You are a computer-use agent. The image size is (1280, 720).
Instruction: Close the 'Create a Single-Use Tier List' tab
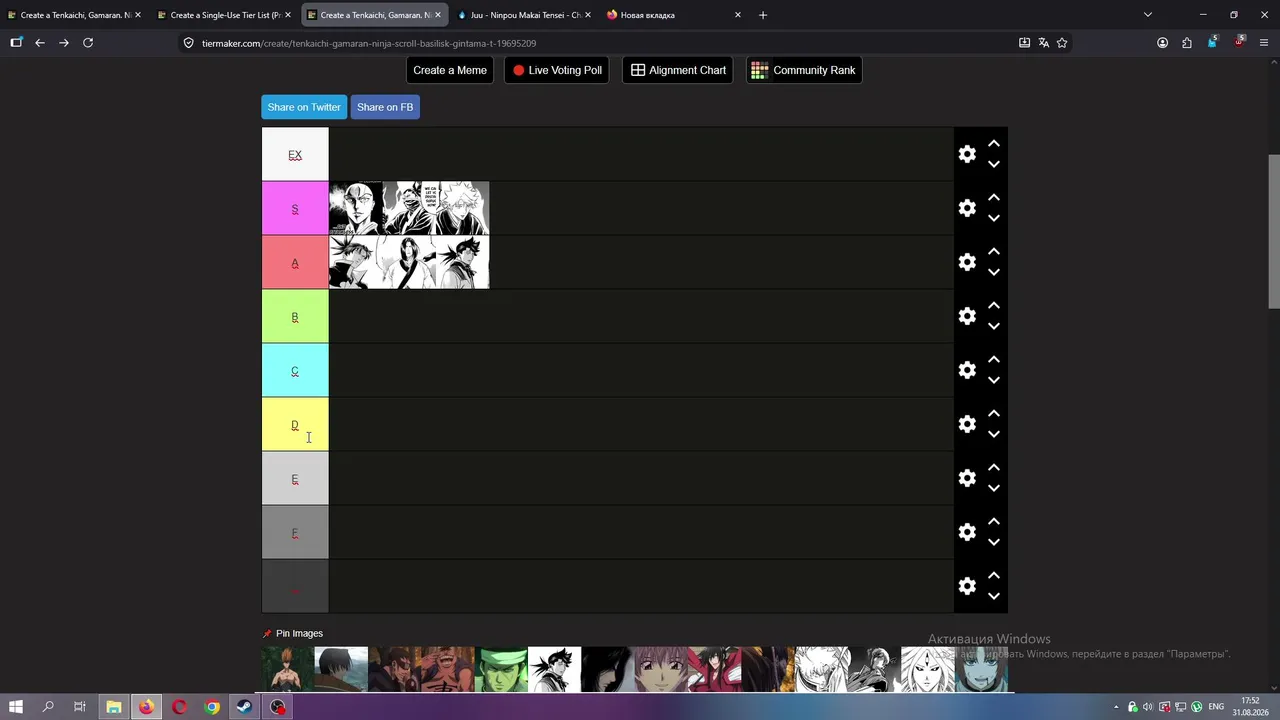(288, 15)
